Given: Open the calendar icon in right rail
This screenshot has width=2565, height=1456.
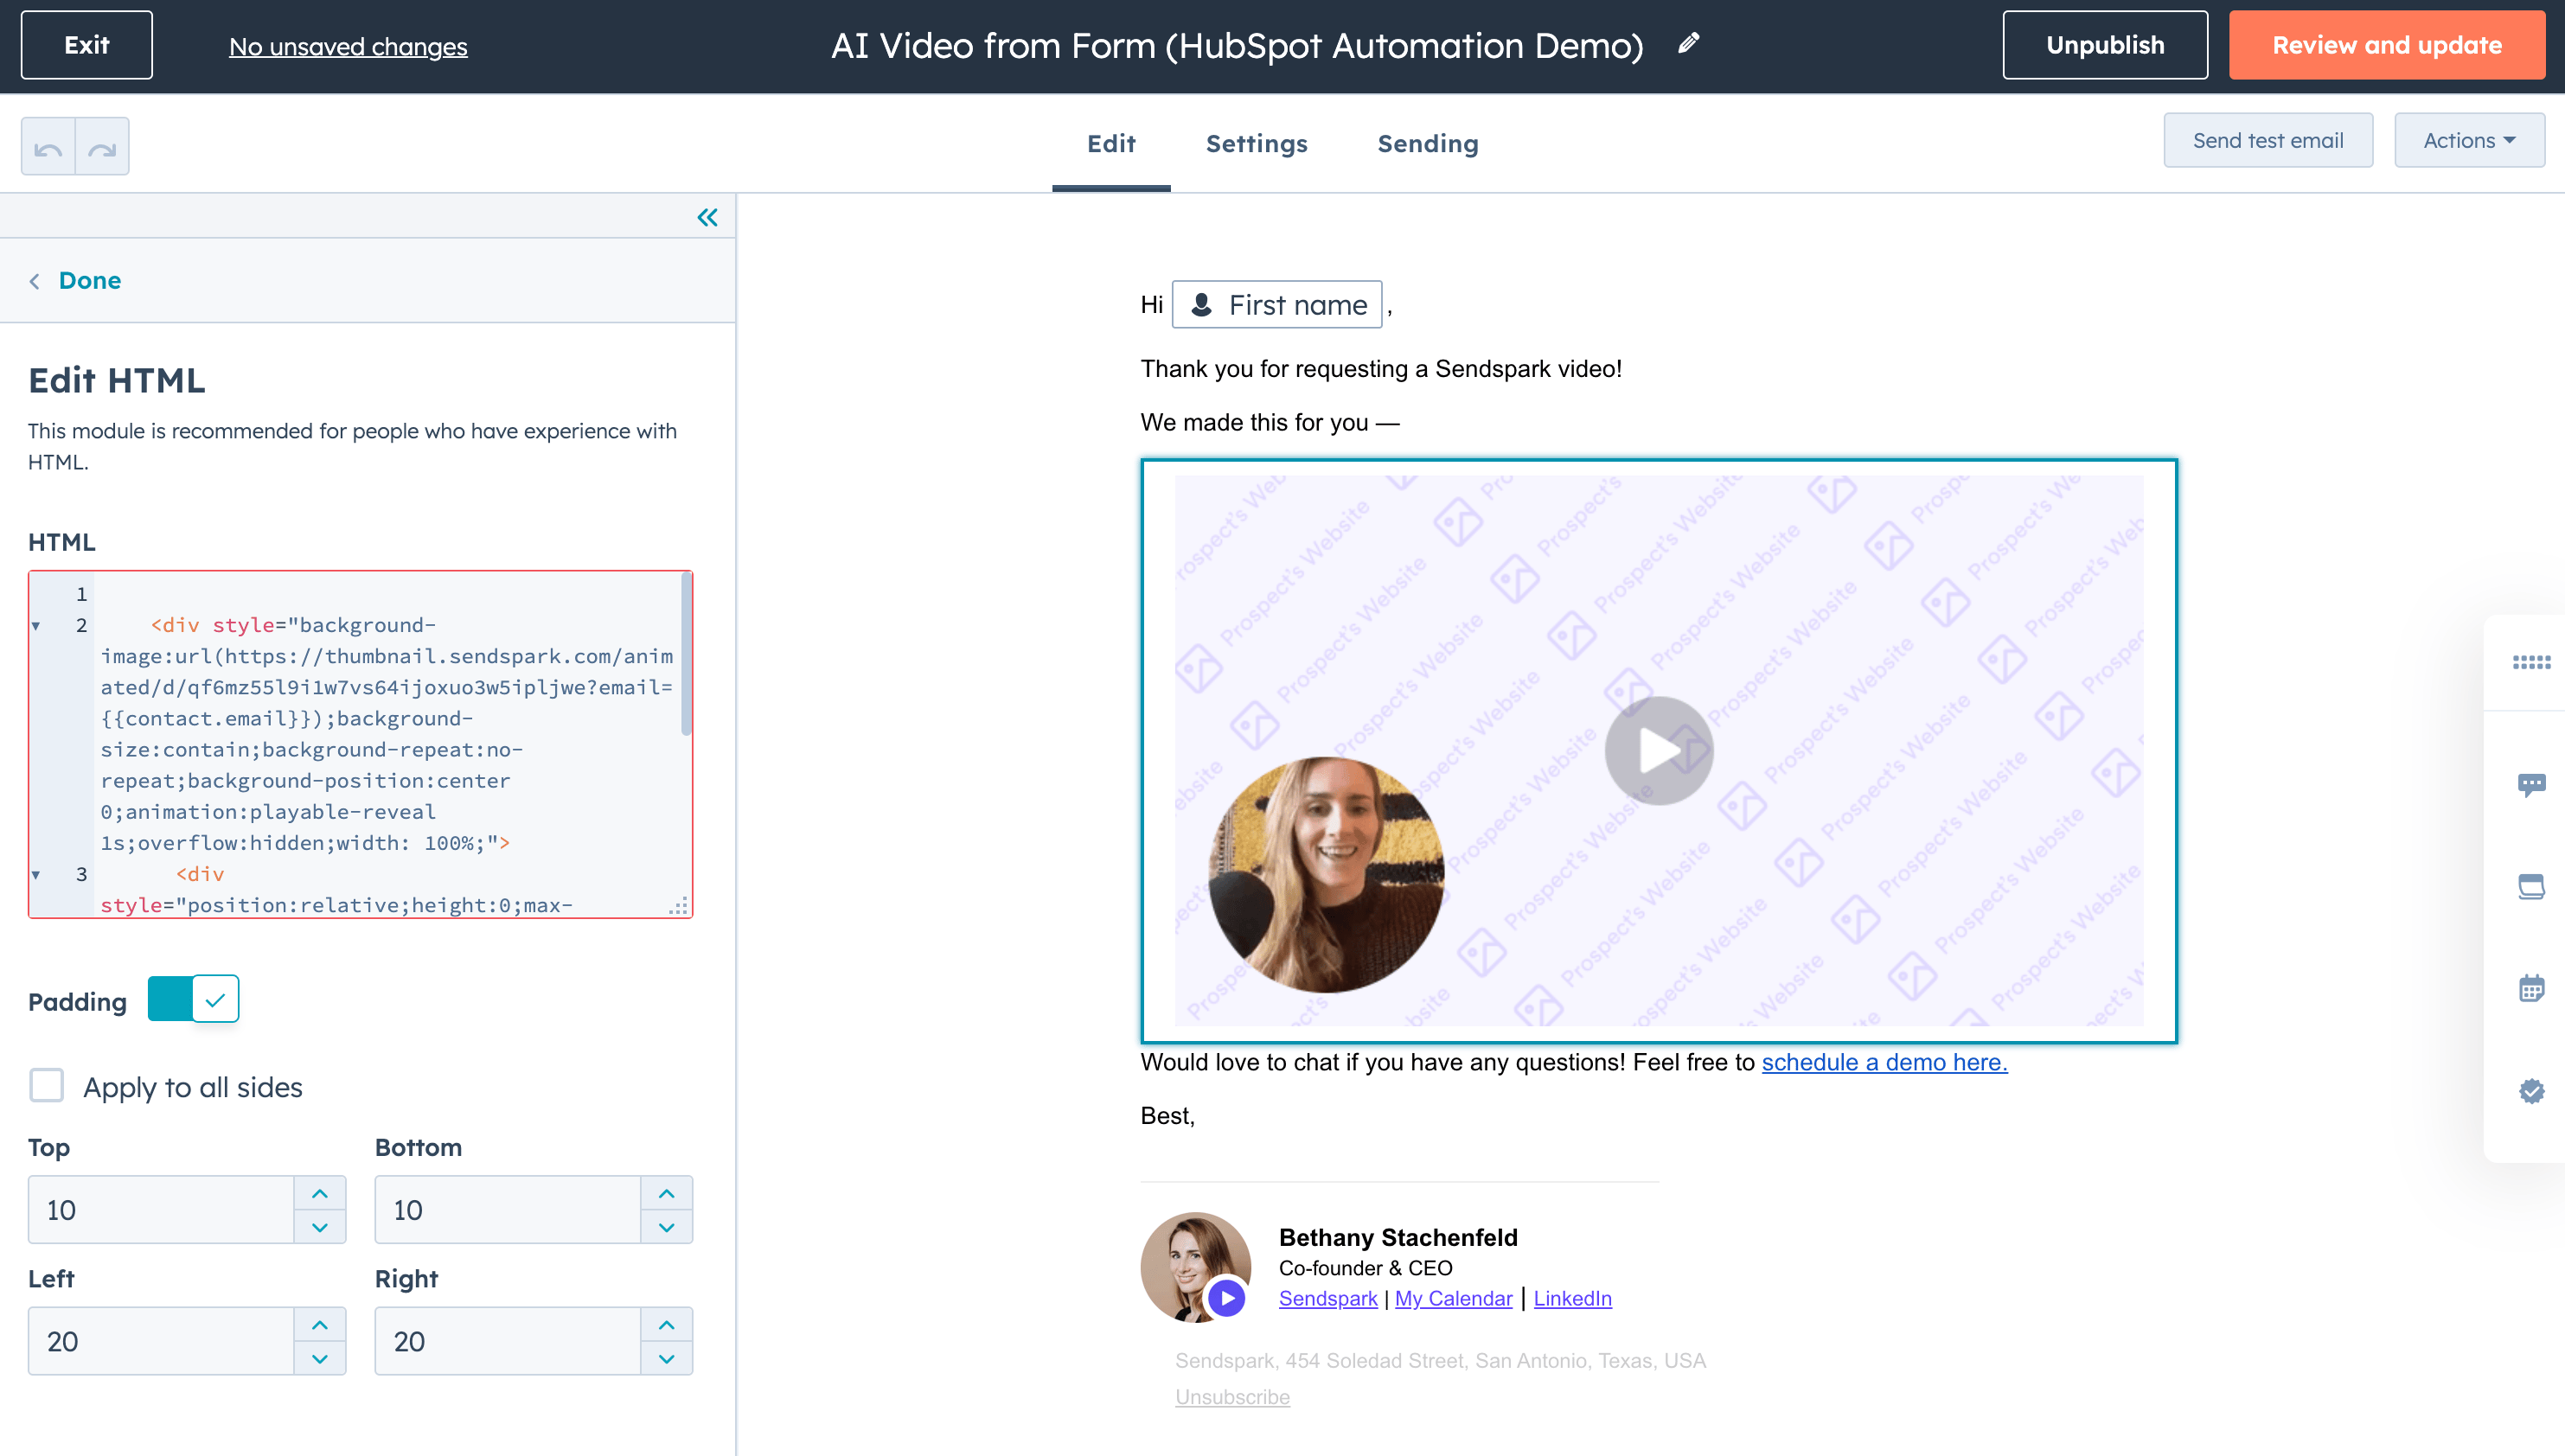Looking at the screenshot, I should point(2531,988).
